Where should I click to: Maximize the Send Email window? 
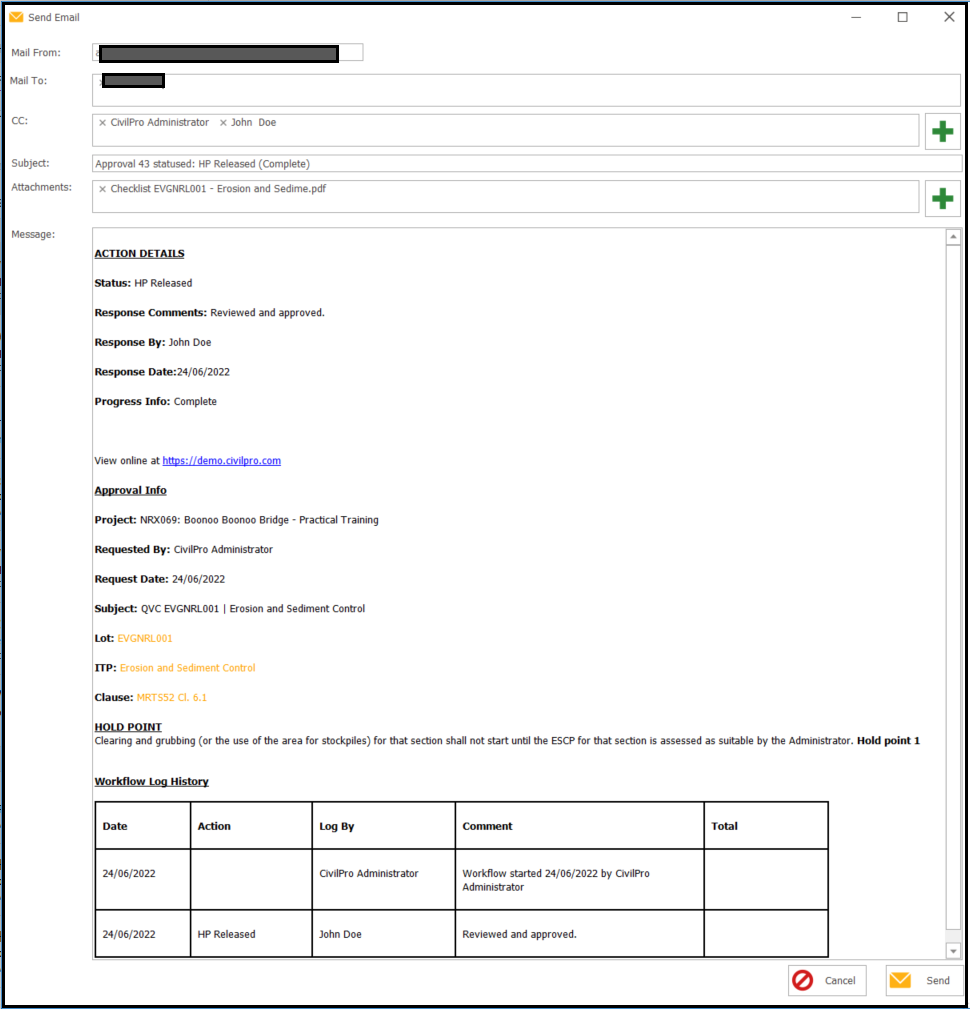902,17
